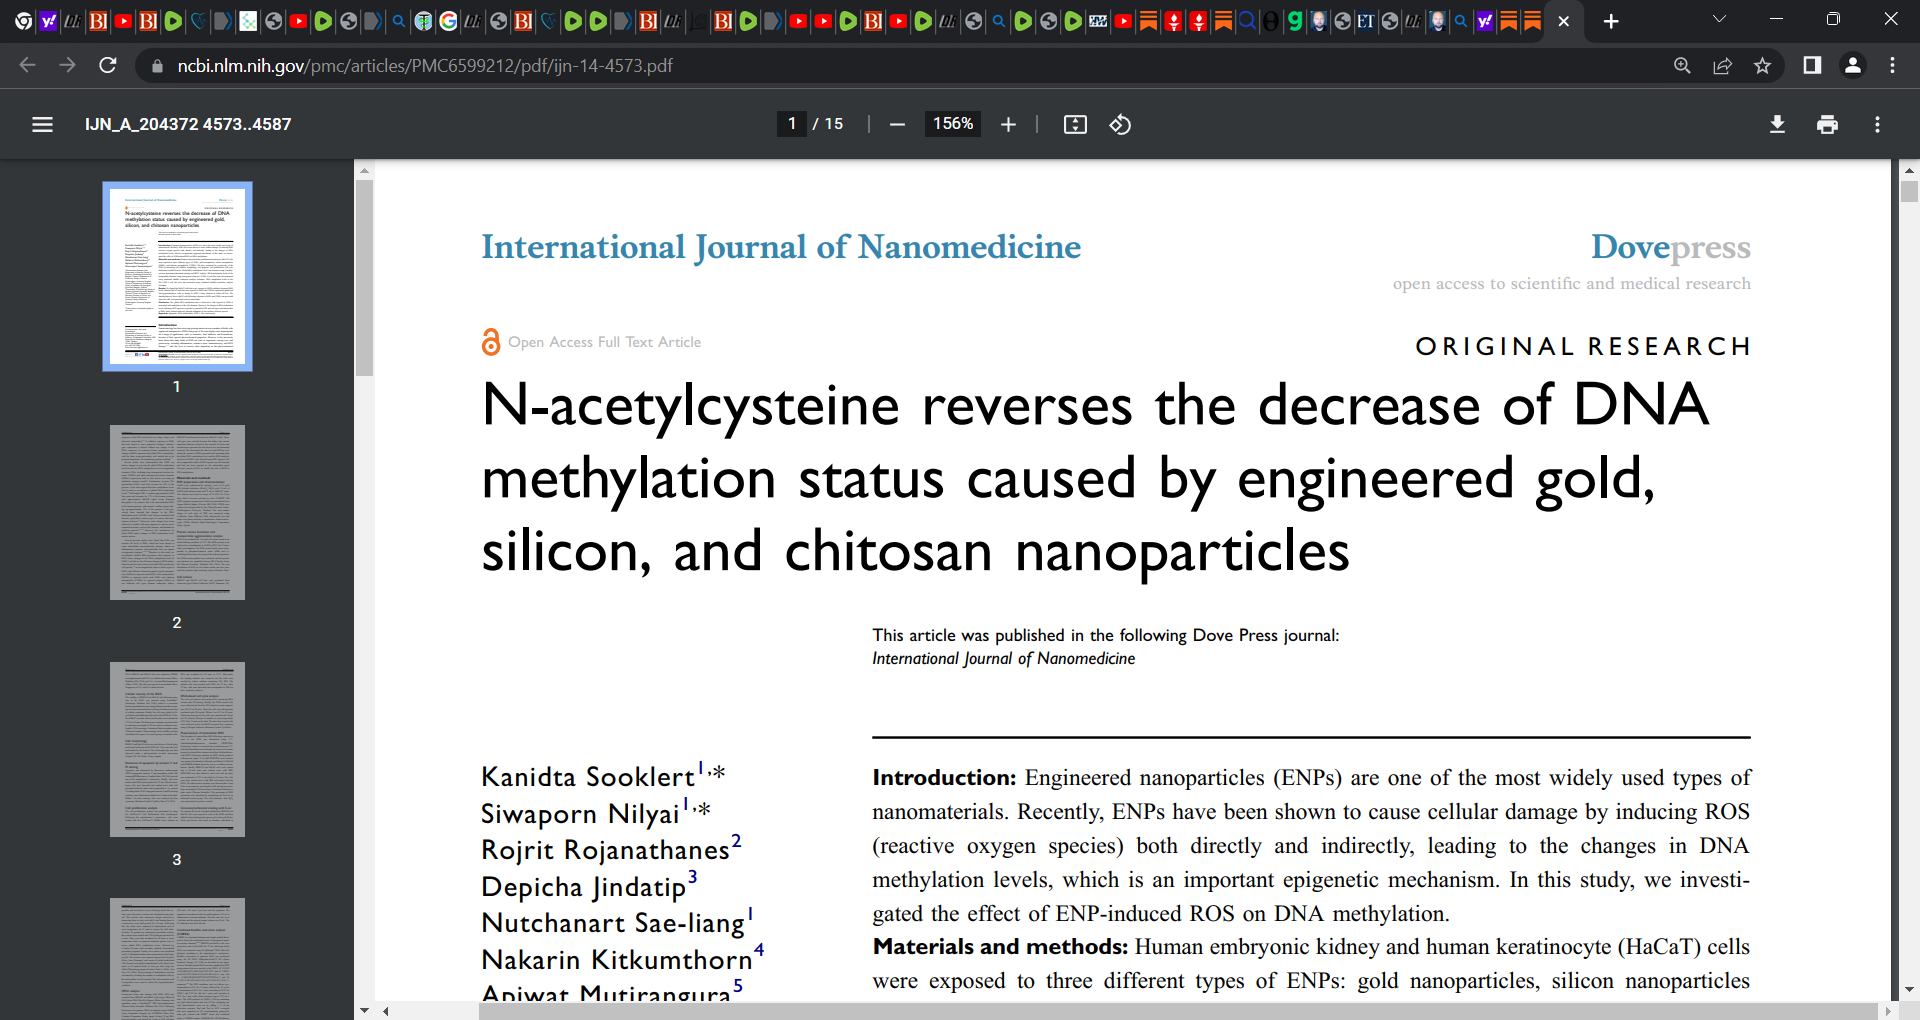This screenshot has height=1020, width=1920.
Task: Switch to the teal T icon tab
Action: [x=423, y=21]
